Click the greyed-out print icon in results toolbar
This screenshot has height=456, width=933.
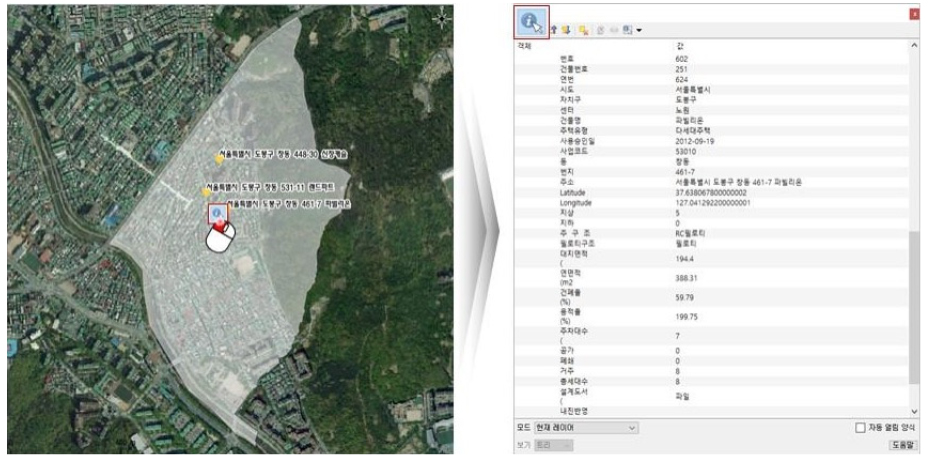pos(613,30)
